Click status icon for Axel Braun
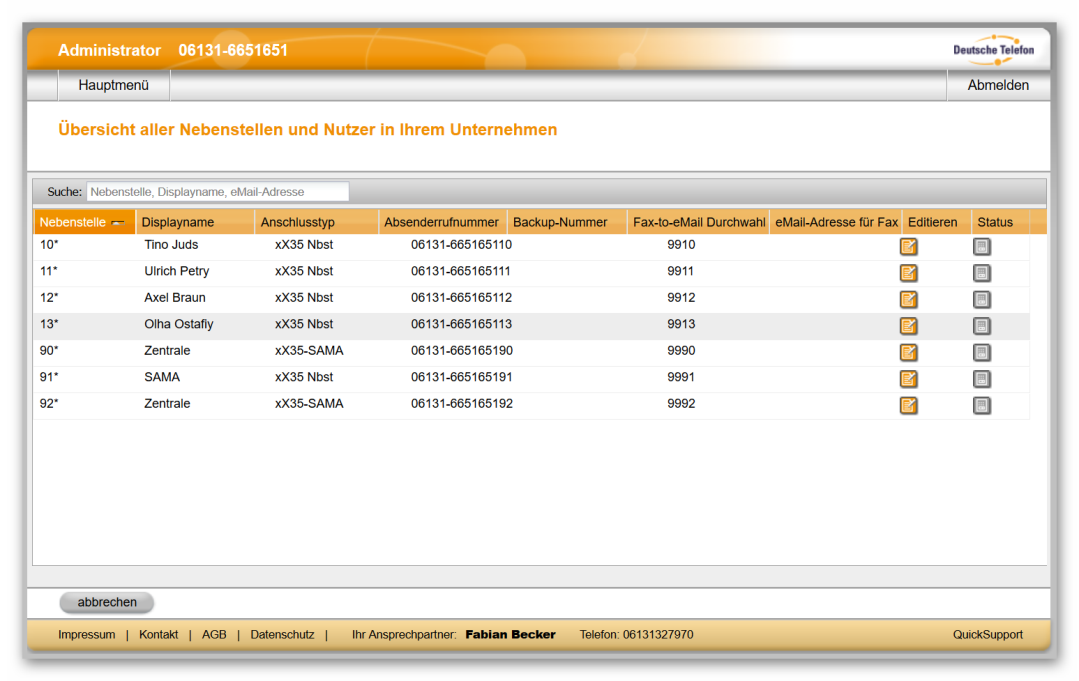This screenshot has height=681, width=1079. point(981,299)
